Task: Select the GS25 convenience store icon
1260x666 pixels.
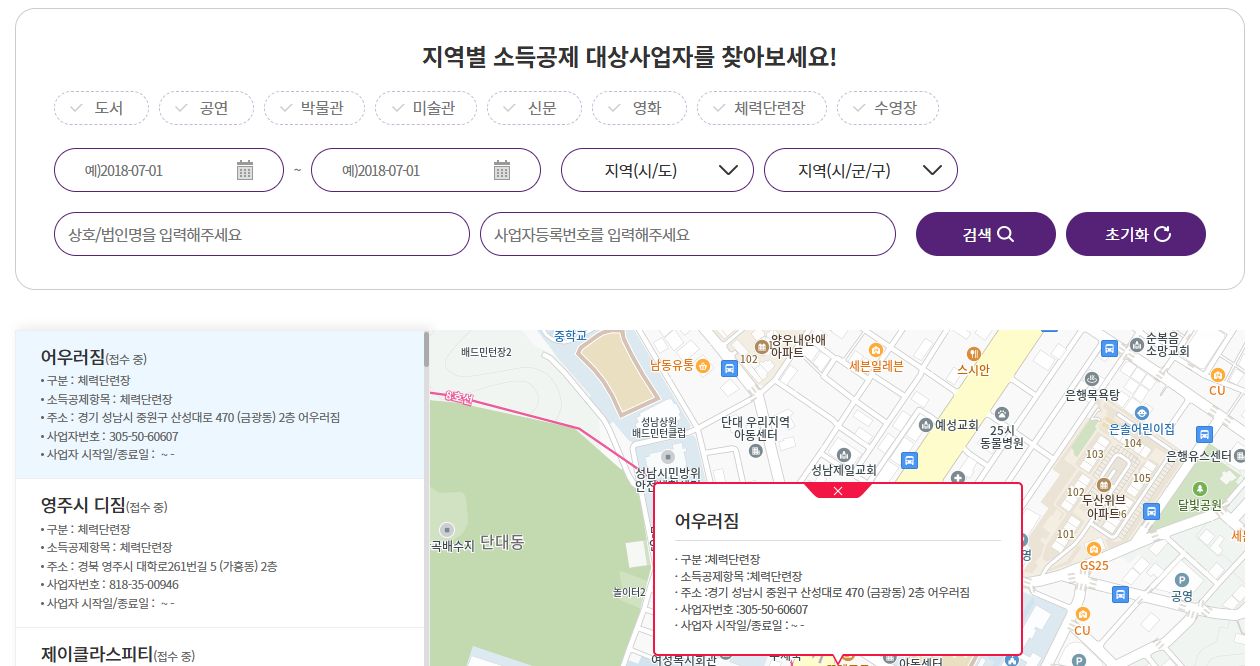Action: pos(1094,549)
